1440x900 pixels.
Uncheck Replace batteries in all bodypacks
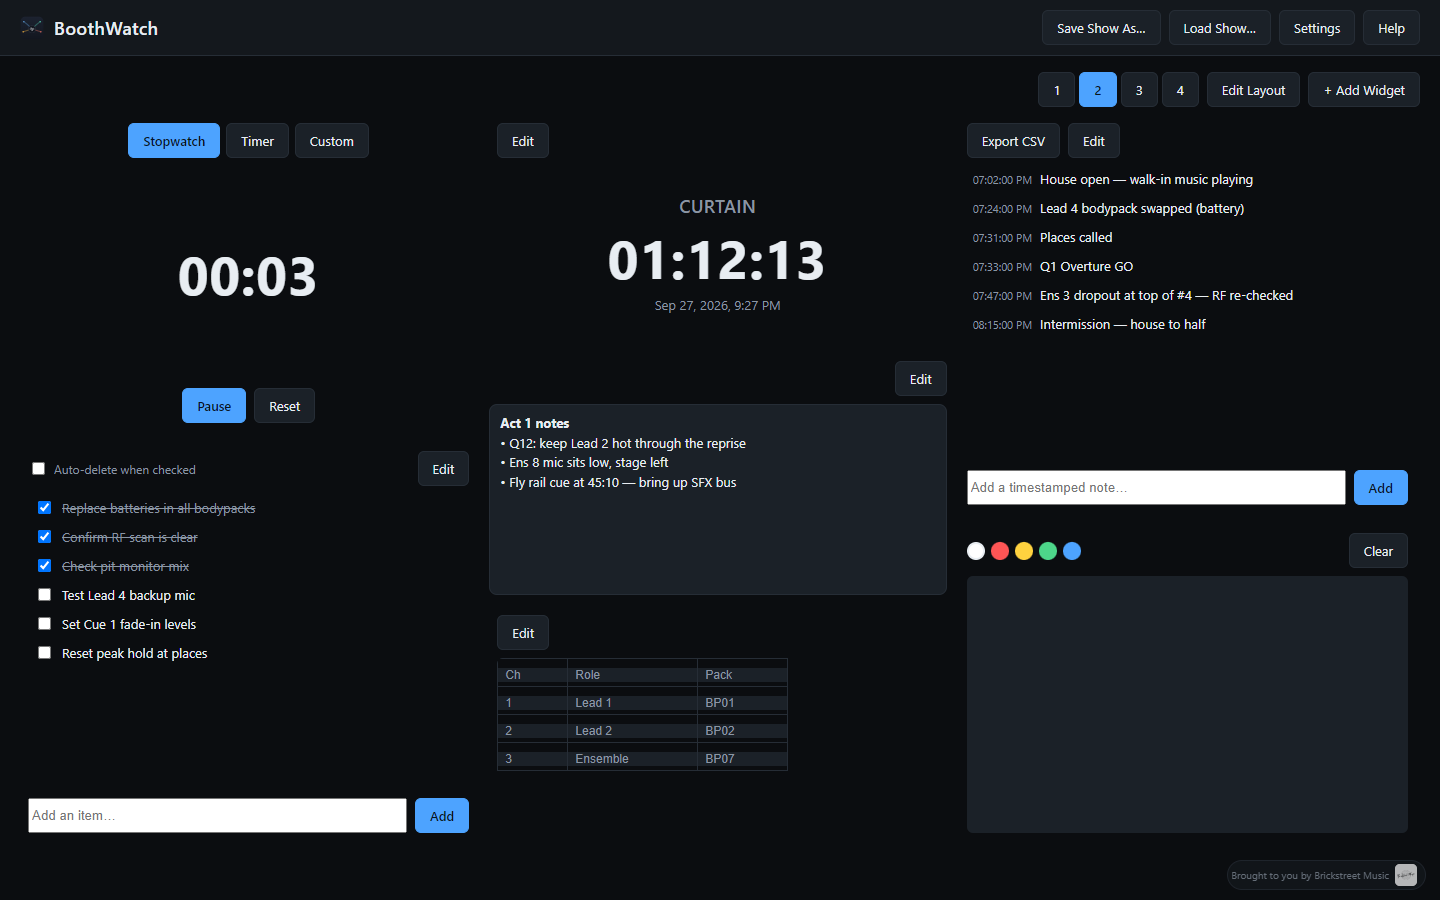coord(44,507)
